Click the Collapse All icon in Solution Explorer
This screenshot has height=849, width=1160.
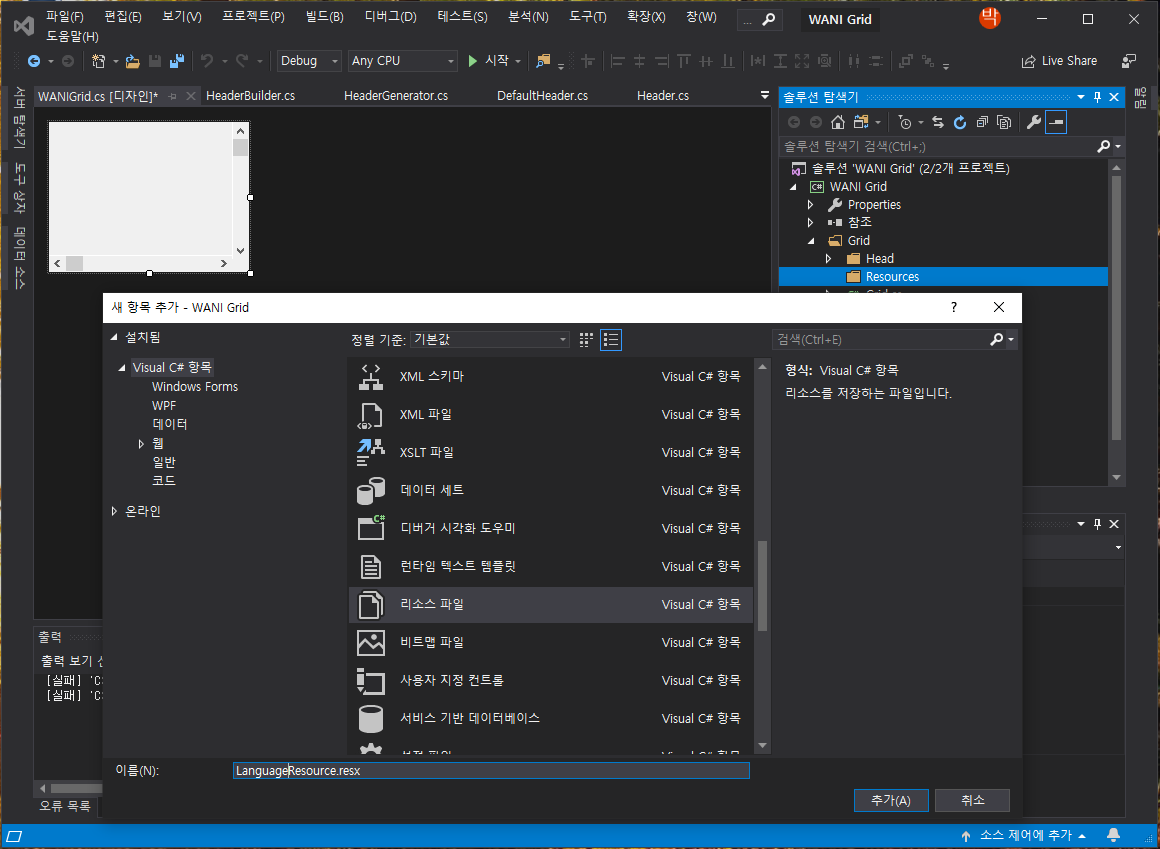coord(982,122)
